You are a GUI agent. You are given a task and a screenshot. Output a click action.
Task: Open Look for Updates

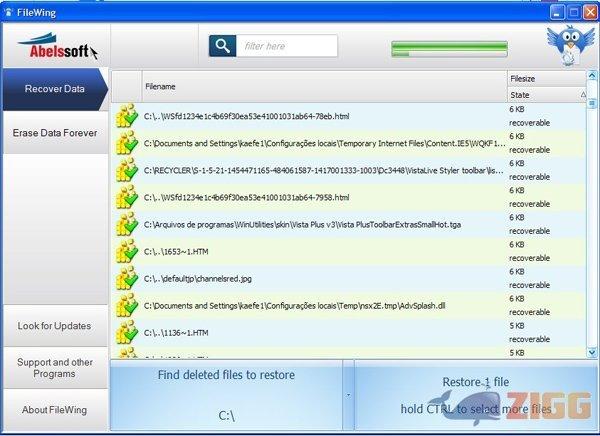(x=54, y=326)
